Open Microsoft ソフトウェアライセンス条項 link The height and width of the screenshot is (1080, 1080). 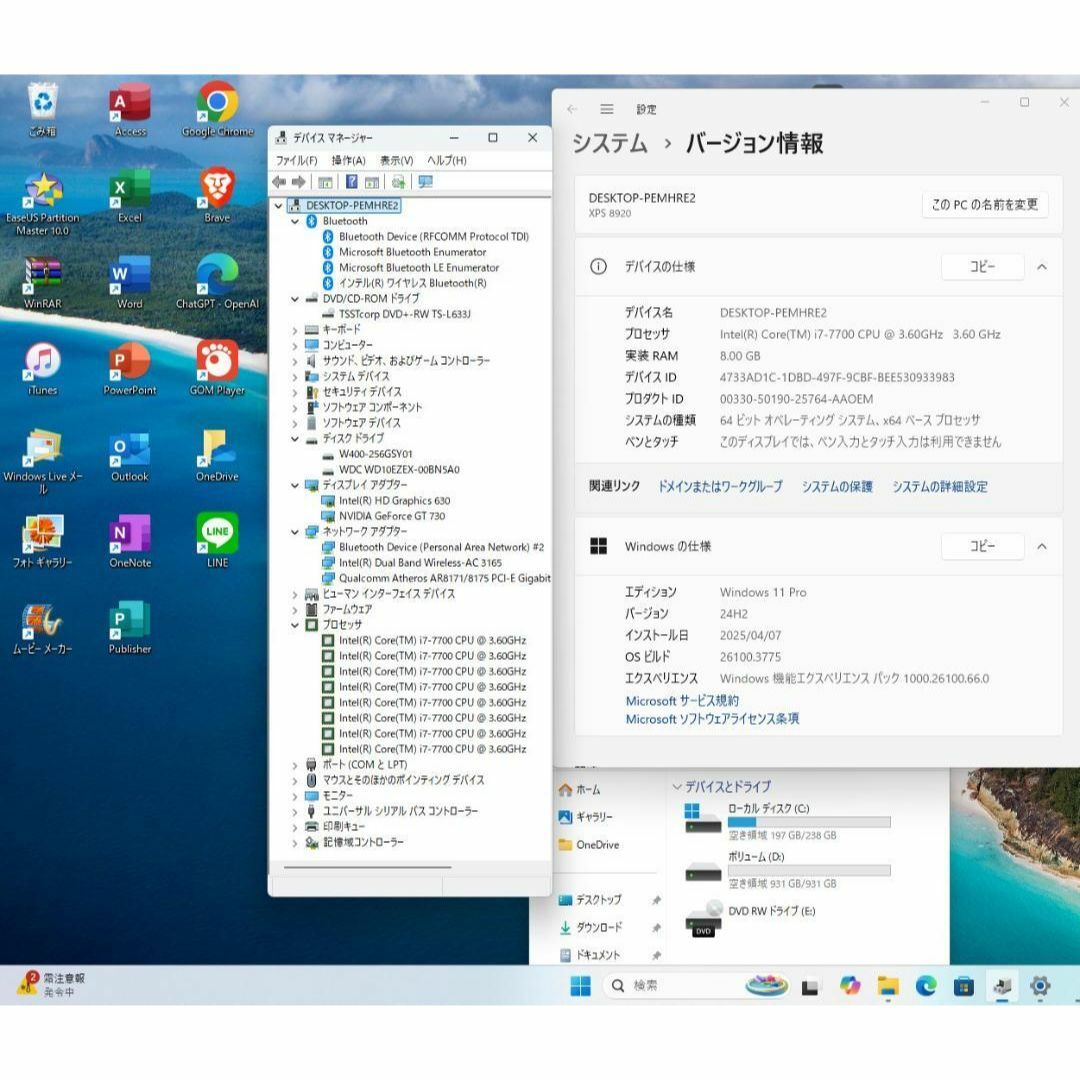coord(712,719)
